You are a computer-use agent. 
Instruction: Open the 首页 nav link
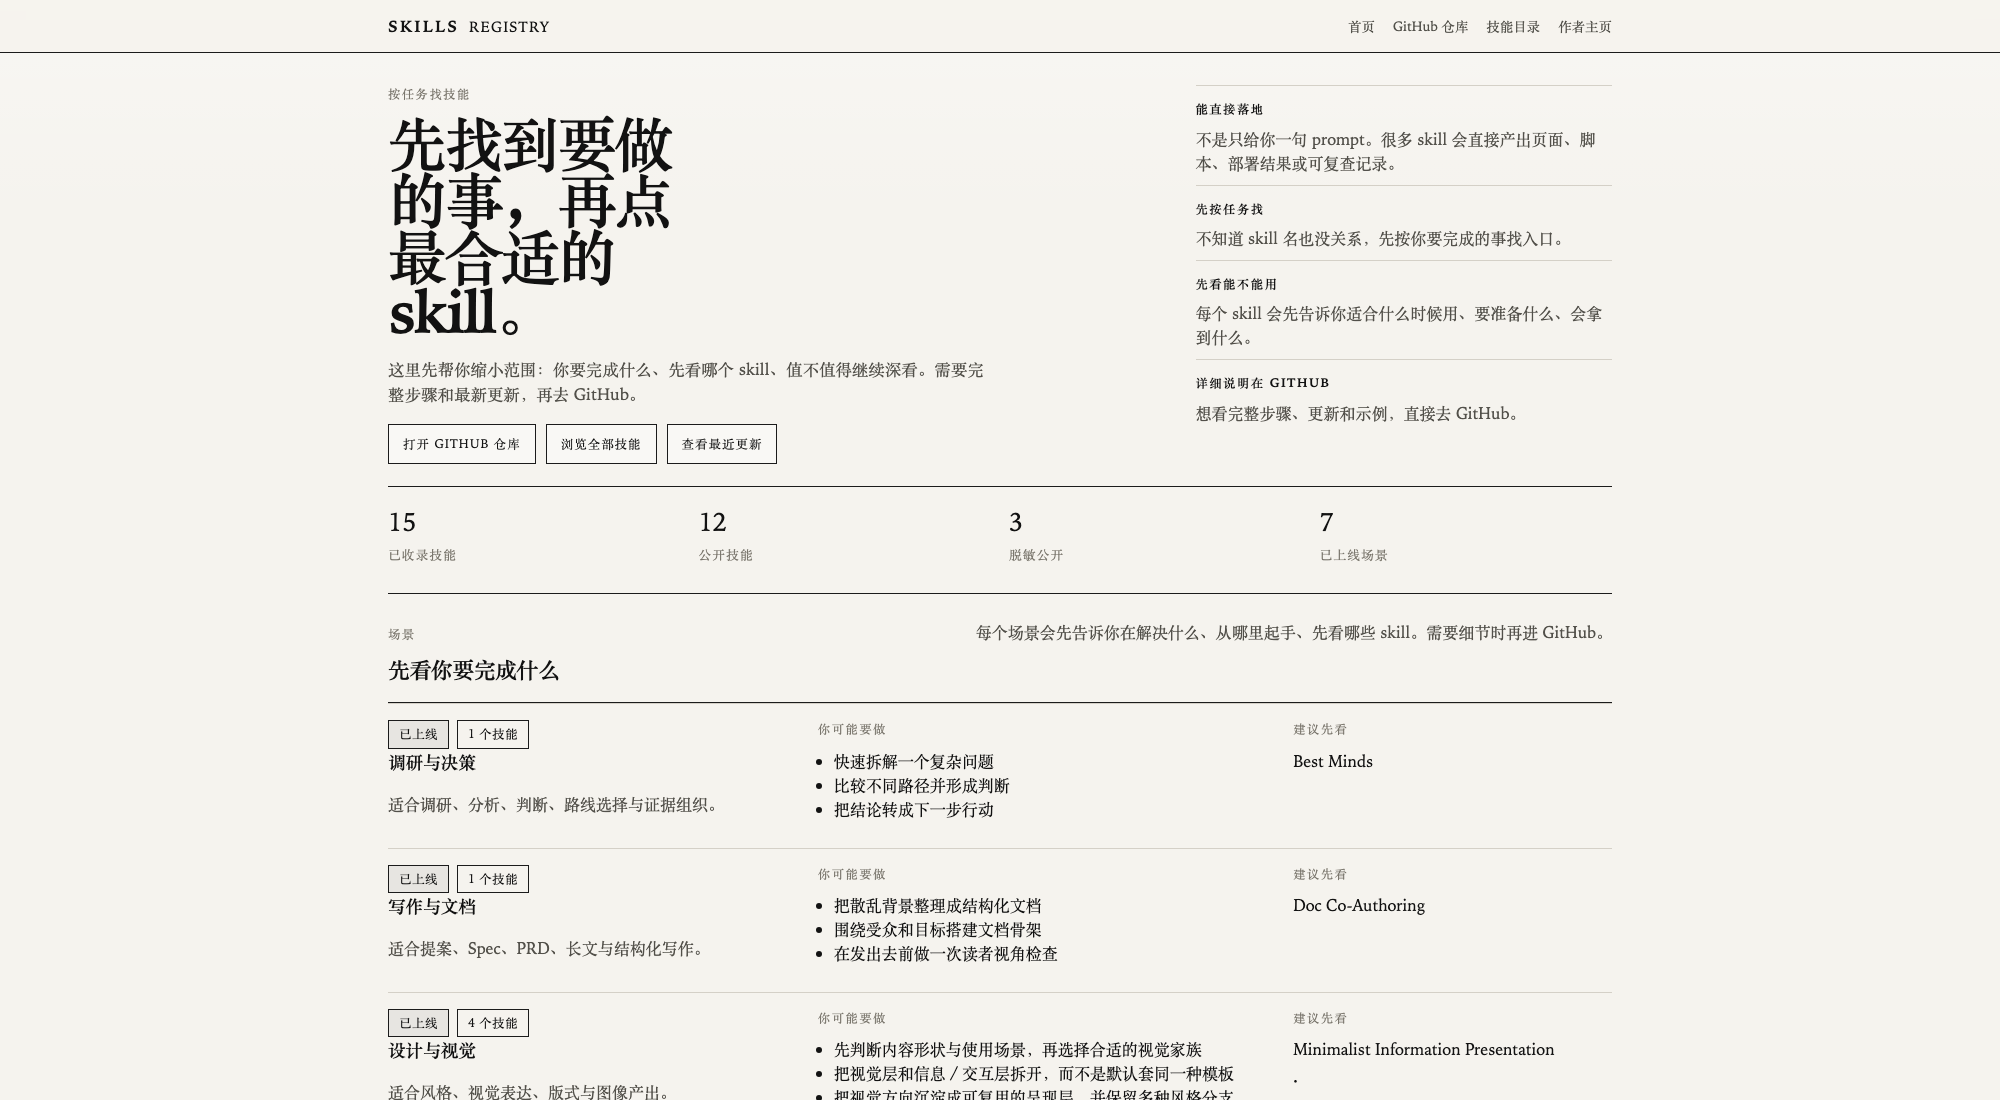click(x=1361, y=27)
